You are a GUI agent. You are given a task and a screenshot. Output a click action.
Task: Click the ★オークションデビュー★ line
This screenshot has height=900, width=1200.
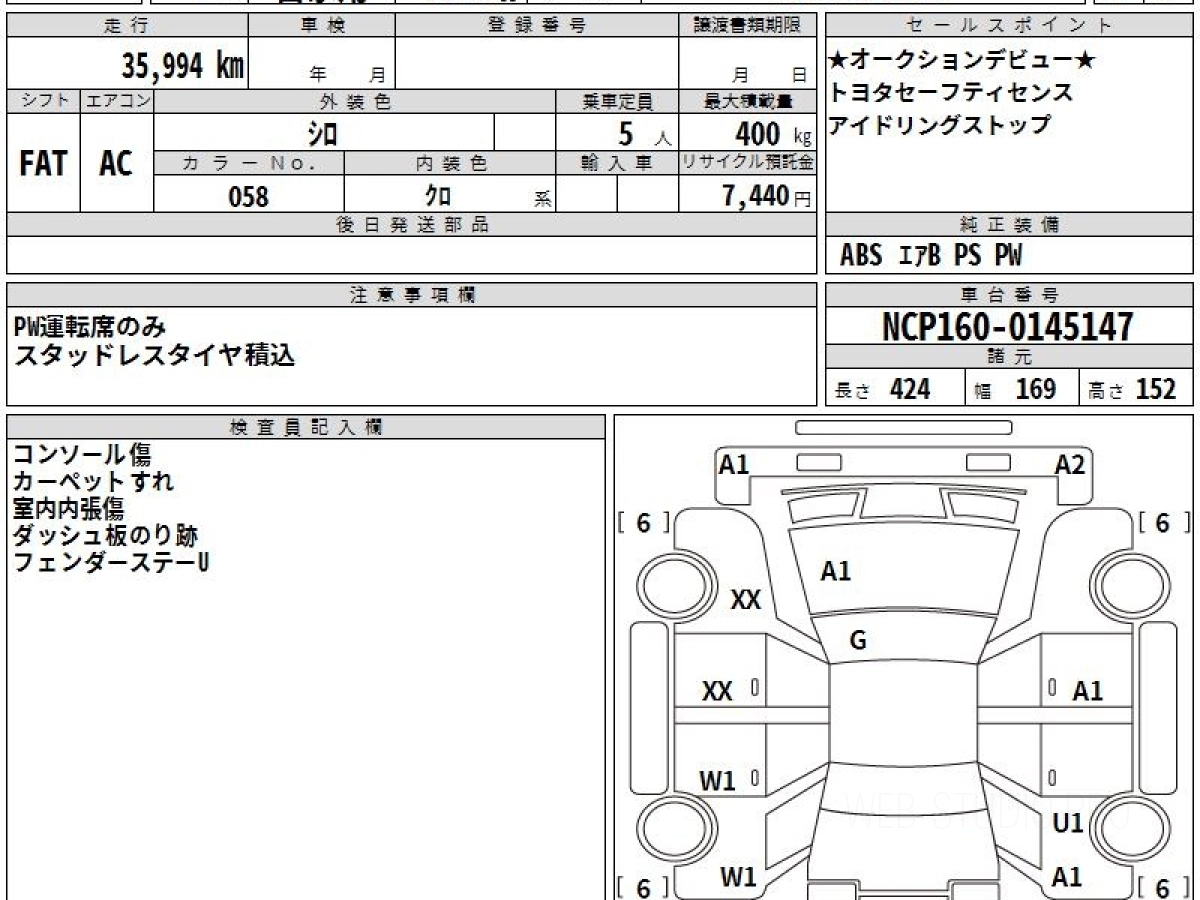coord(962,61)
